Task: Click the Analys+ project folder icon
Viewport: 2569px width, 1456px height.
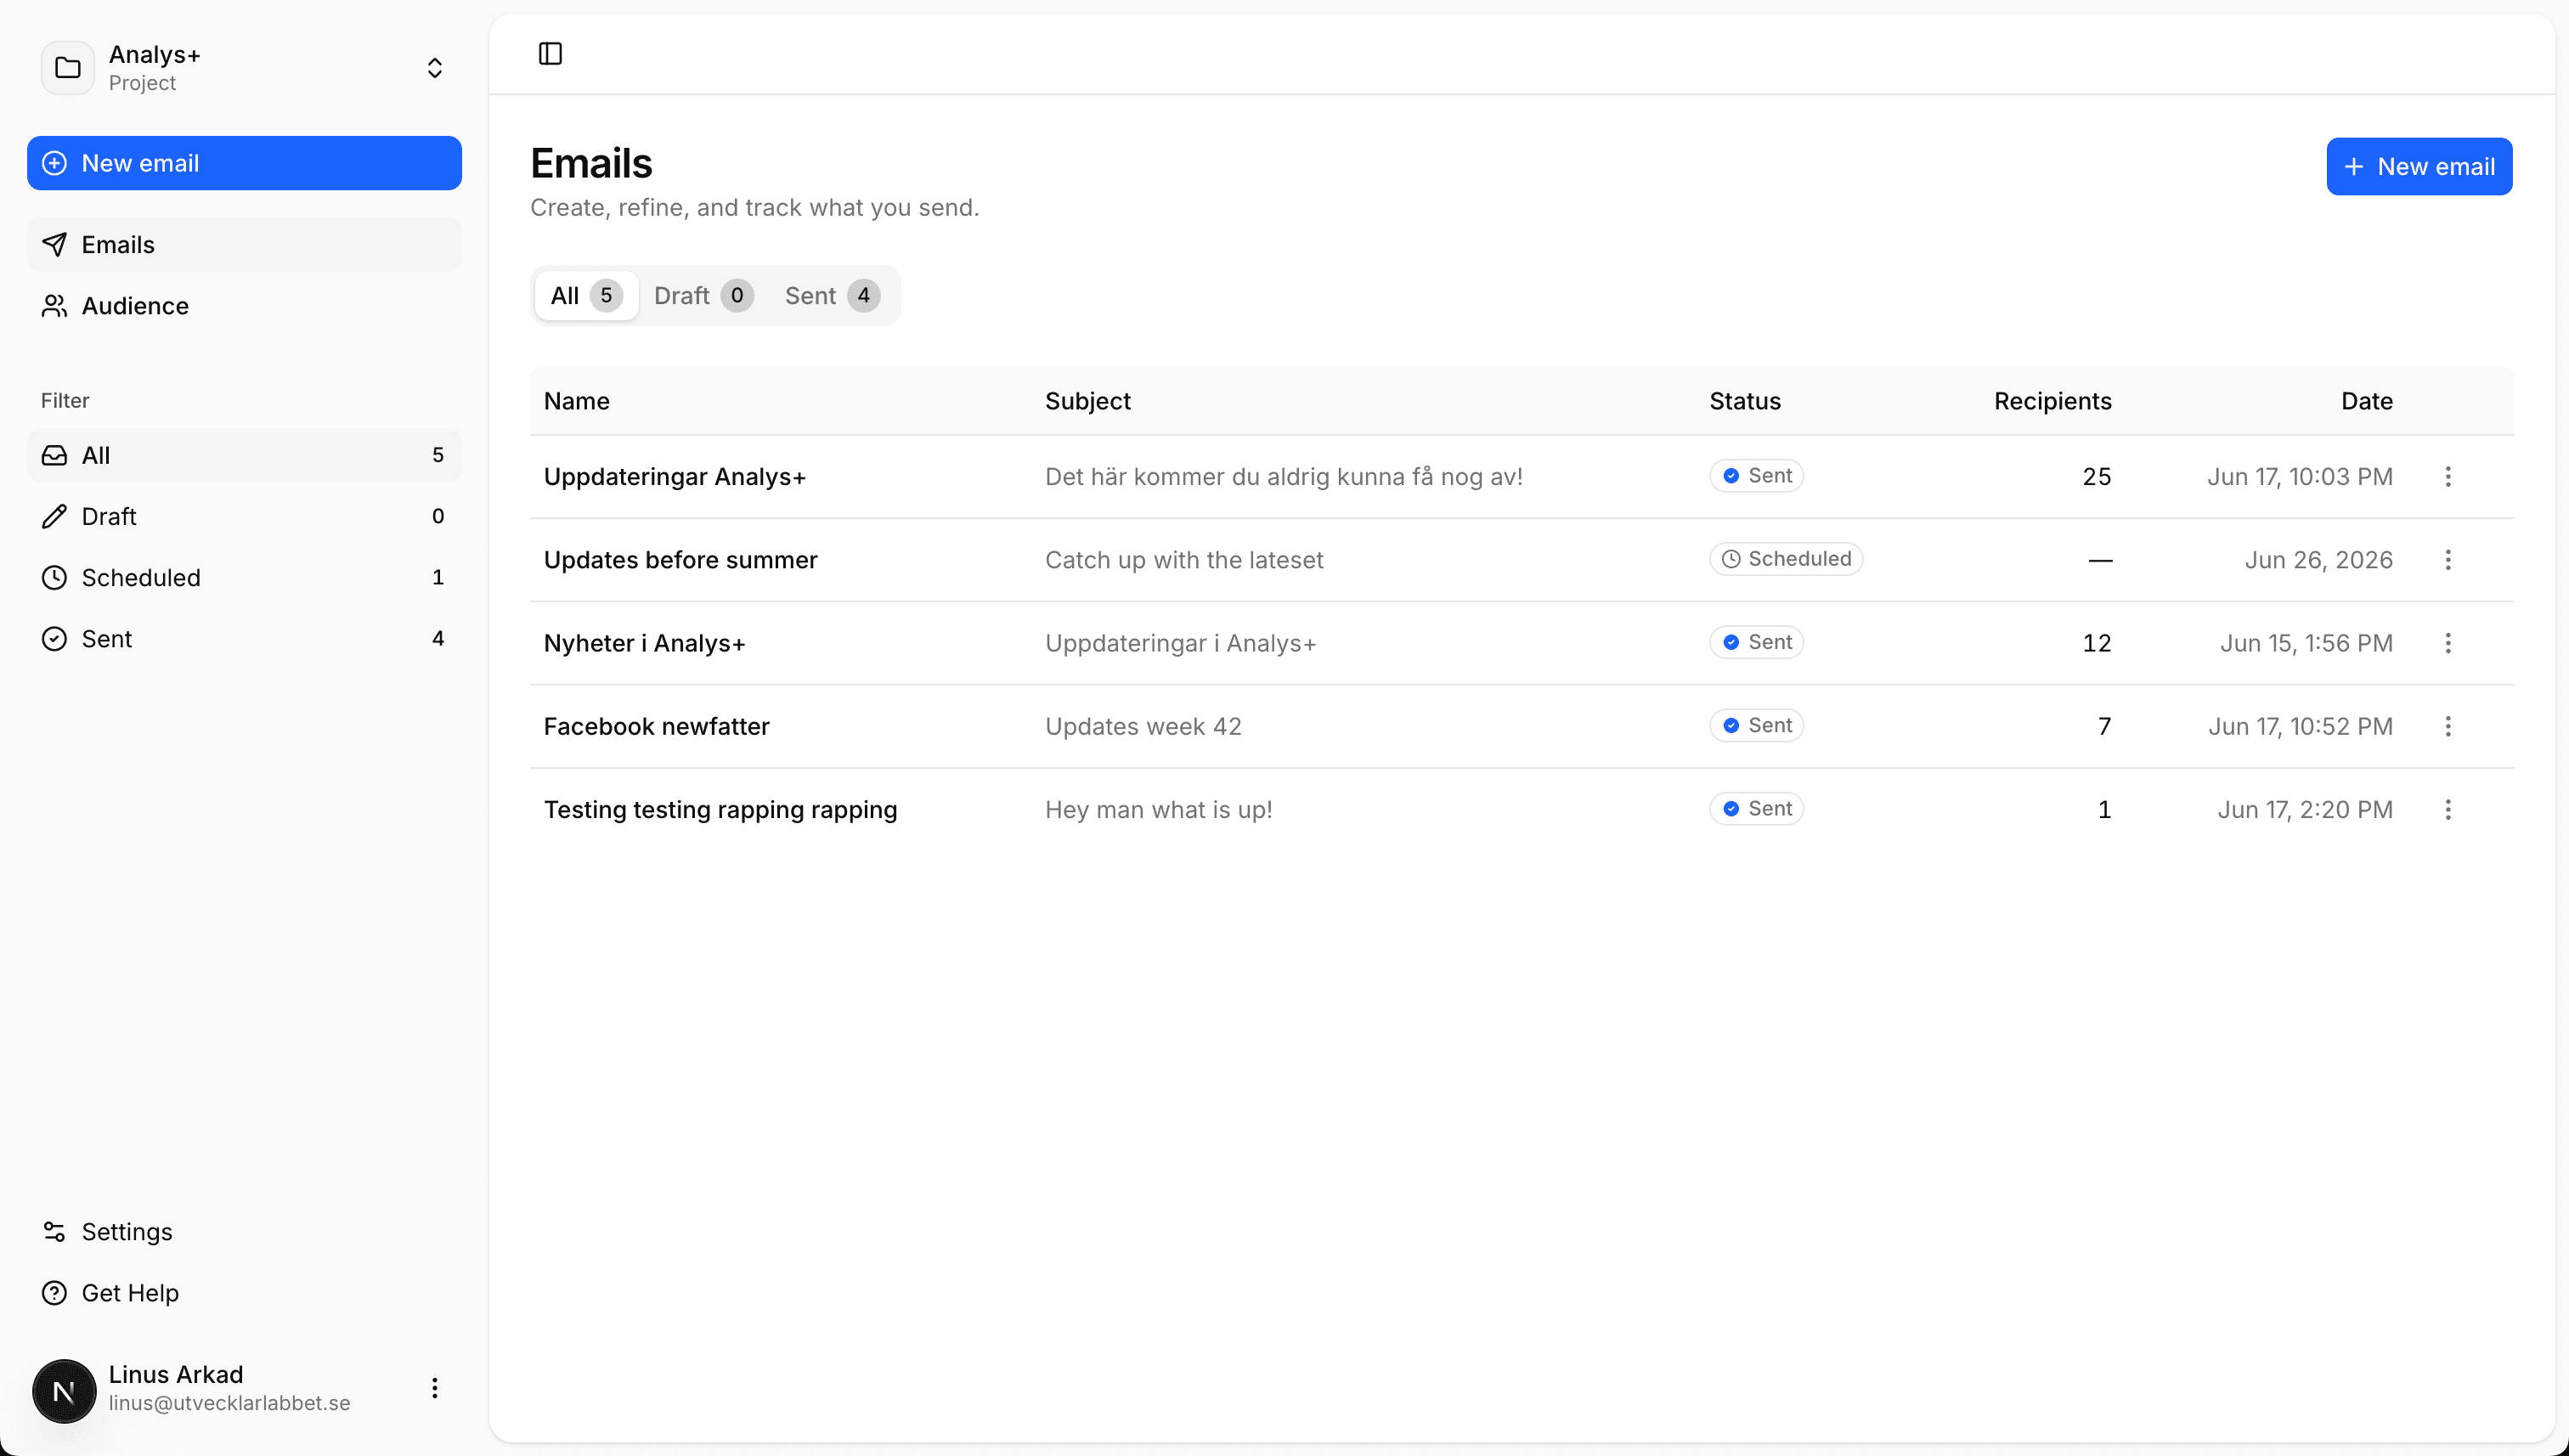Action: 68,68
